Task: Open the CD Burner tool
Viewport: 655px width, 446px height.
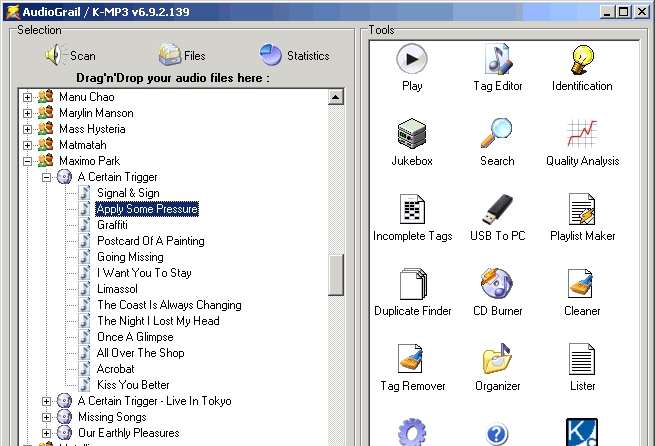Action: 498,292
